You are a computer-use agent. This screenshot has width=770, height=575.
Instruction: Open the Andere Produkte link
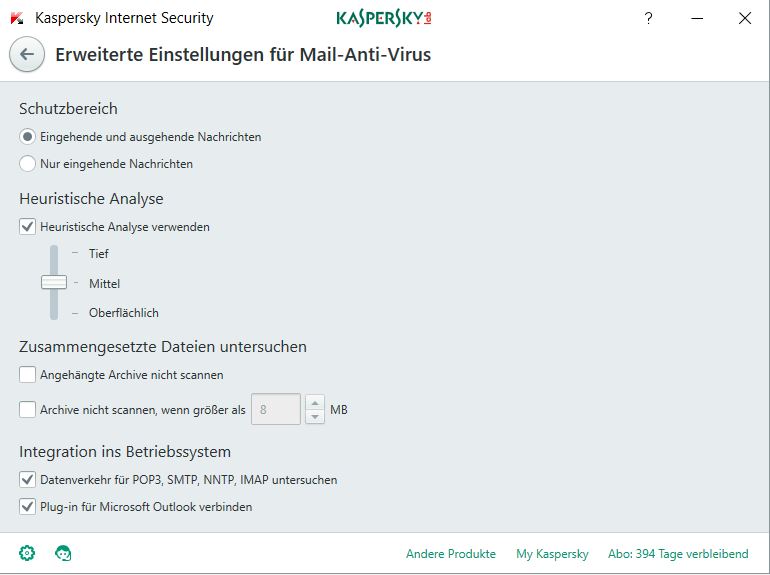pyautogui.click(x=450, y=554)
